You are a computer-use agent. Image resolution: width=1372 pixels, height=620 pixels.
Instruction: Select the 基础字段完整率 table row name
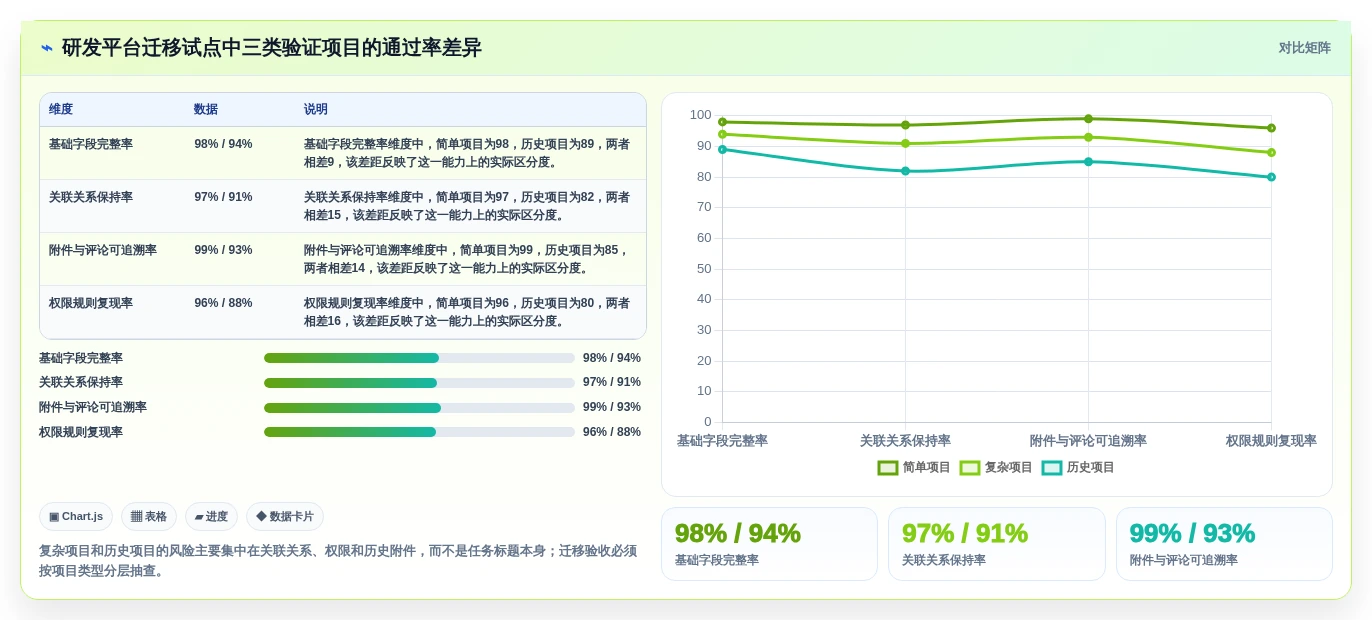click(91, 144)
